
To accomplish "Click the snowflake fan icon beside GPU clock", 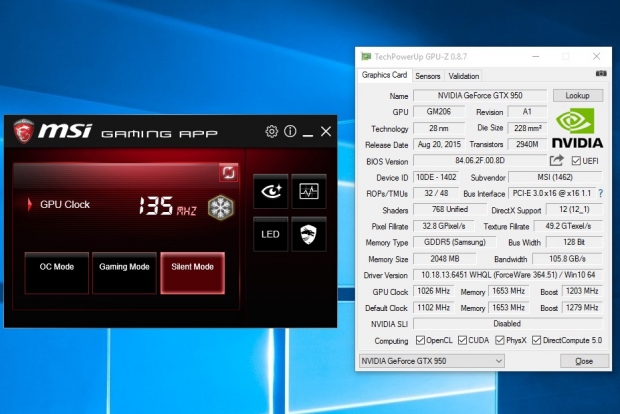I will (x=221, y=207).
